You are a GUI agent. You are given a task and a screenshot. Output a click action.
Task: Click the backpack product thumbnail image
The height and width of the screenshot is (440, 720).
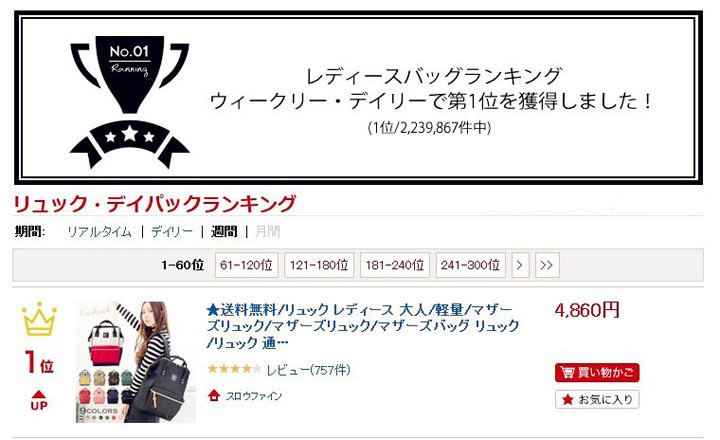pyautogui.click(x=136, y=362)
